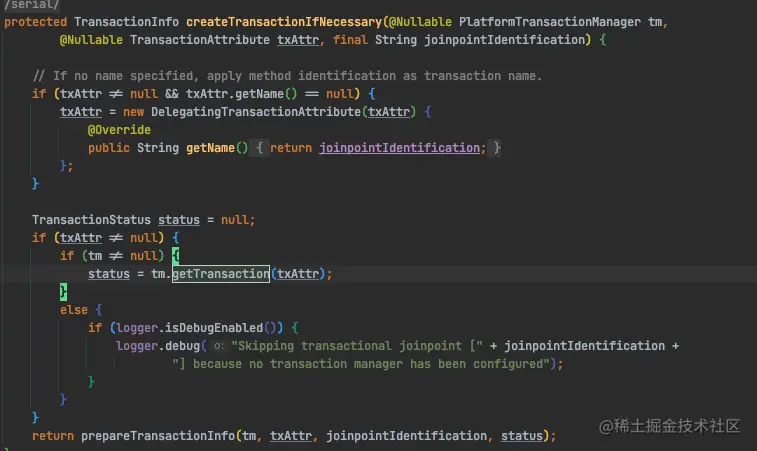Click txAttr argument in prepareTransactionInfo call
The image size is (757, 451).
click(x=291, y=436)
